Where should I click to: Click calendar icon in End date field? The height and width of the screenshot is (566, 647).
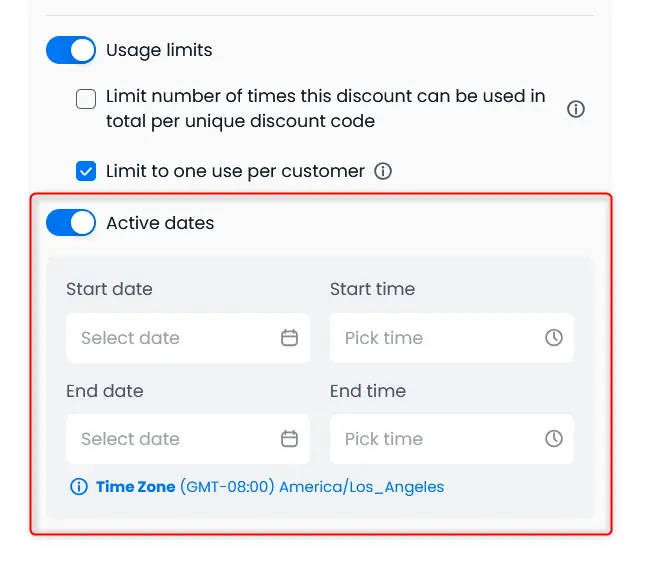[x=289, y=439]
